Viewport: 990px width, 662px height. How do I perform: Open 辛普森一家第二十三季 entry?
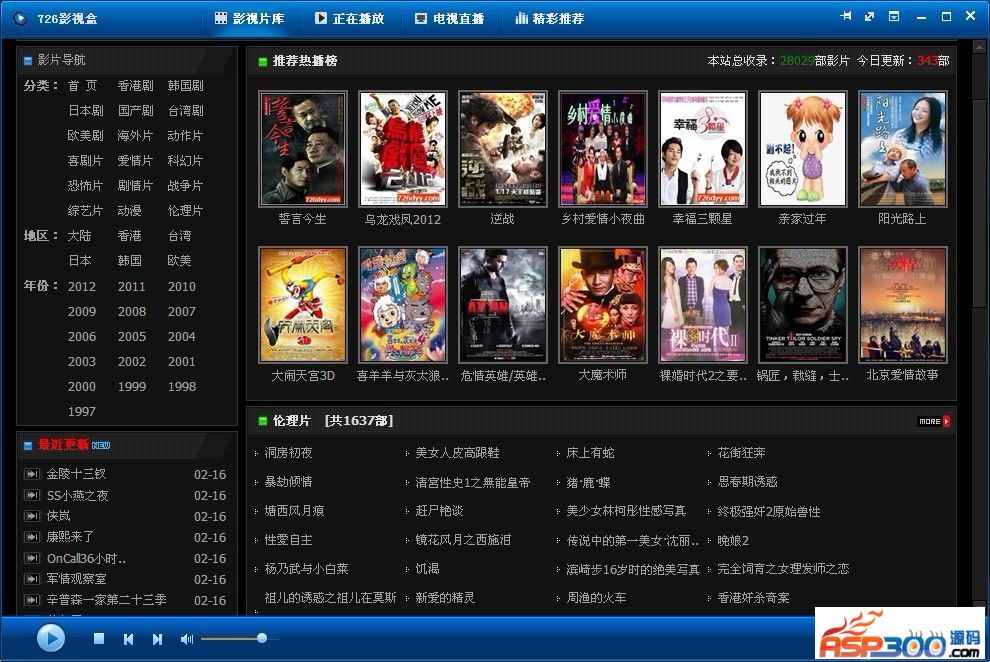tap(107, 600)
